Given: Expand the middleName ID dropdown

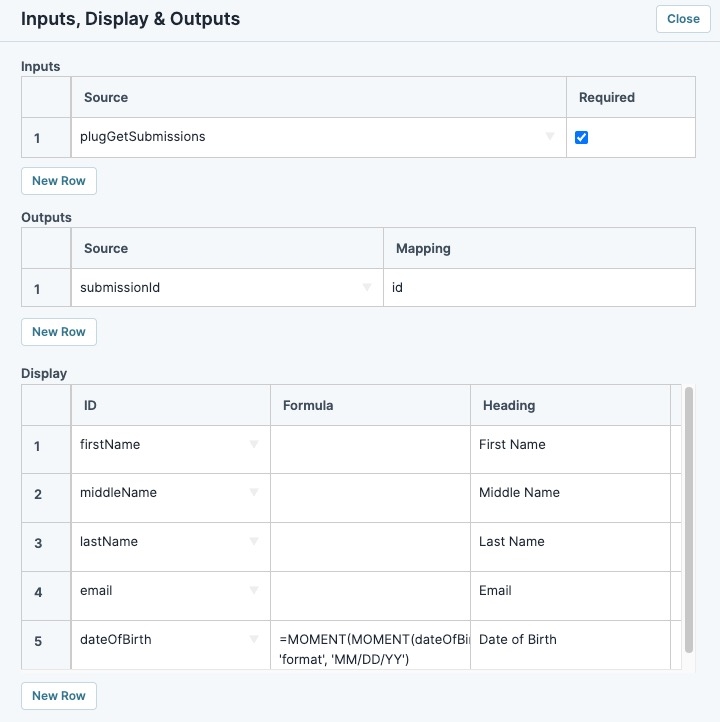Looking at the screenshot, I should tap(254, 492).
